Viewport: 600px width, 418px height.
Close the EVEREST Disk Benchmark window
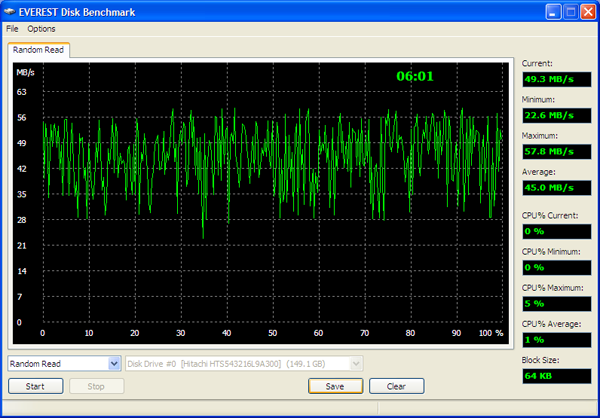[x=588, y=12]
